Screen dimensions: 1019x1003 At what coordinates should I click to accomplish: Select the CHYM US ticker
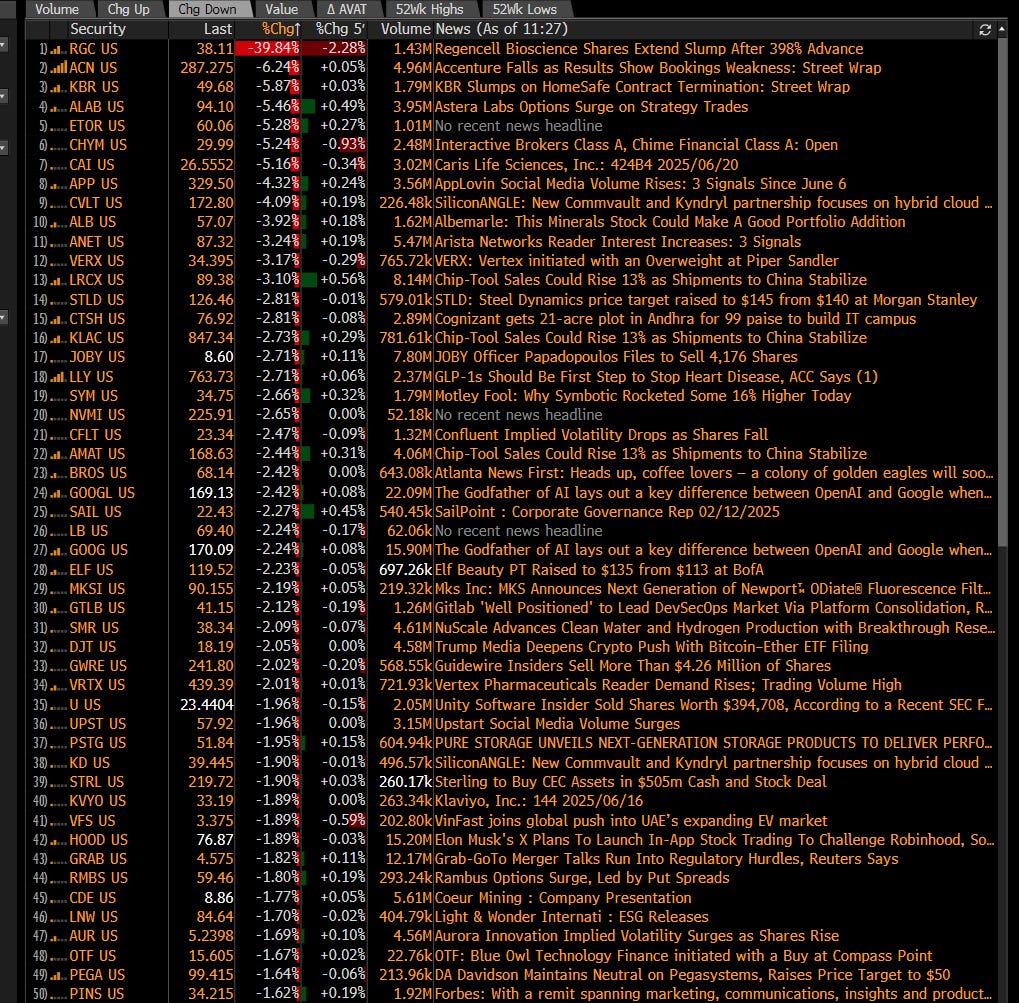click(98, 146)
